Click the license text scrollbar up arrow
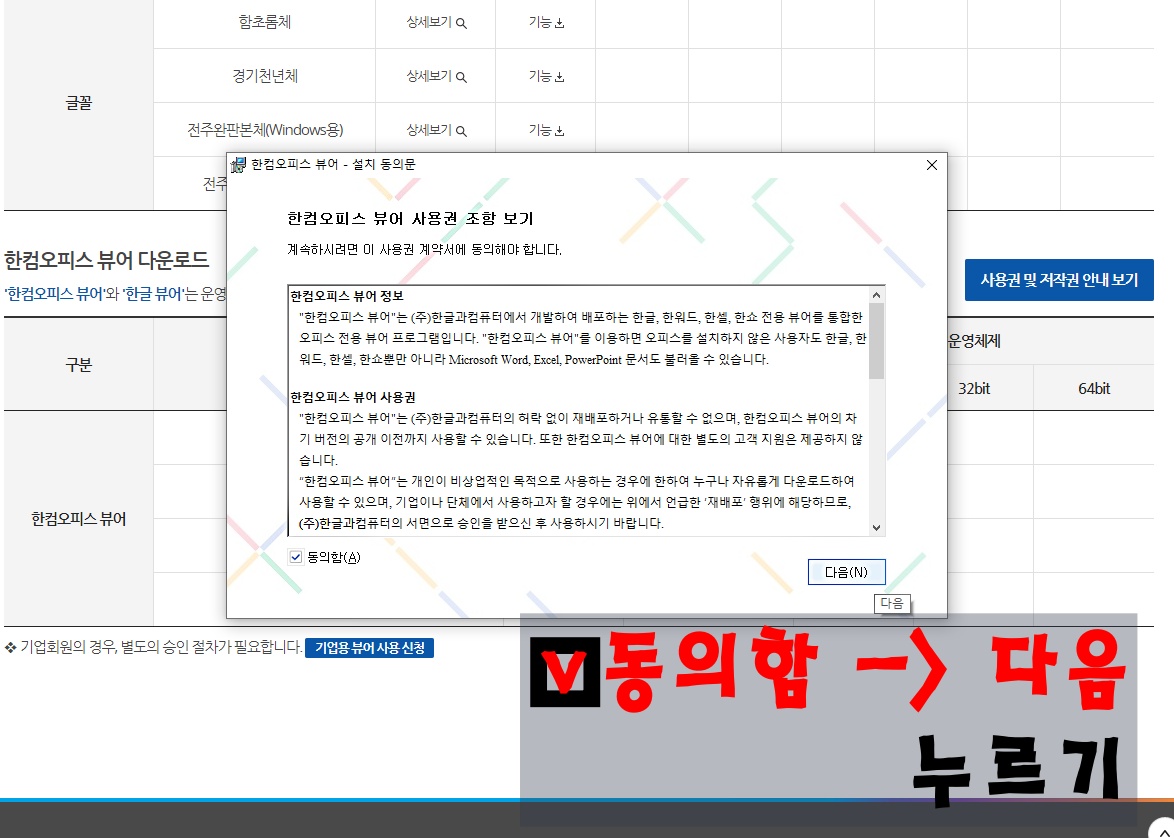 (877, 294)
